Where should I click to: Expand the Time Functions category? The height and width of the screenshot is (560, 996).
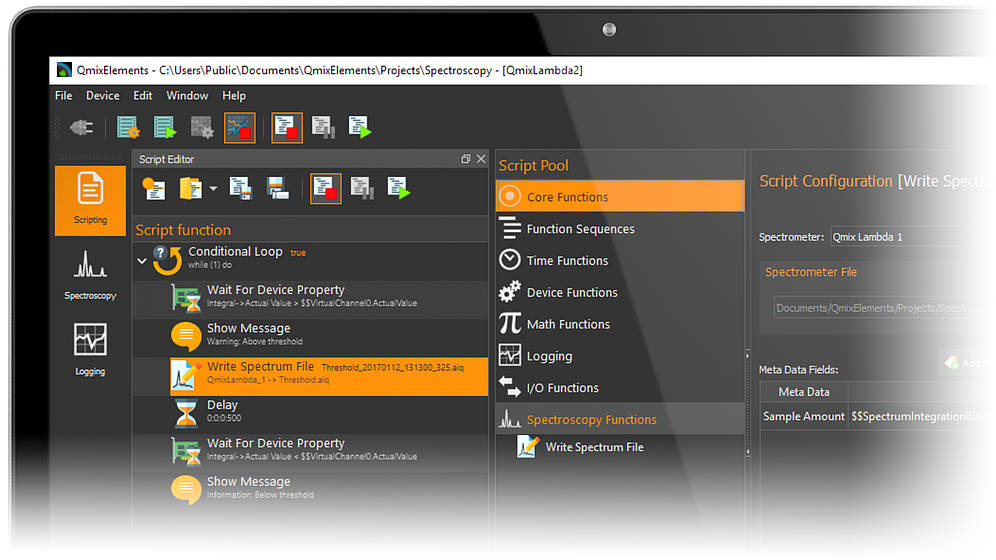567,261
